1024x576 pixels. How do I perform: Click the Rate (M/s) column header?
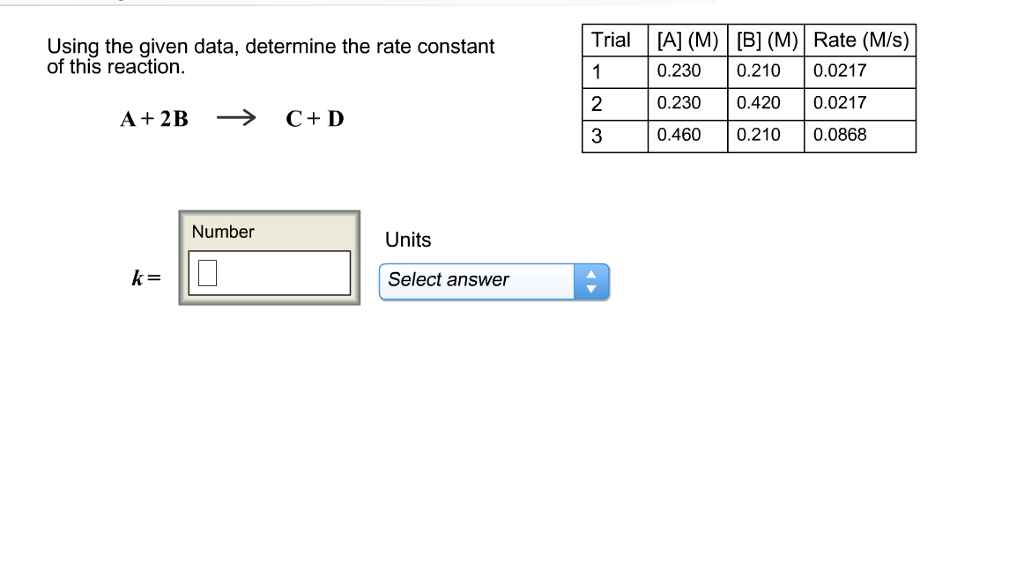pos(861,40)
